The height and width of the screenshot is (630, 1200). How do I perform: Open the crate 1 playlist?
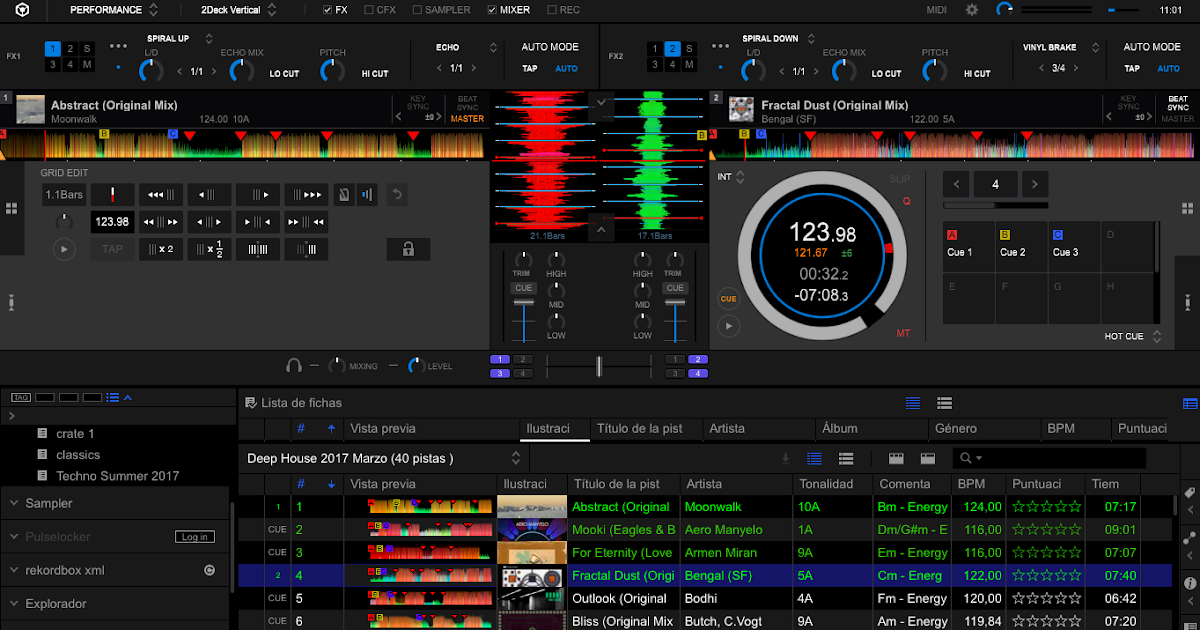[75, 434]
